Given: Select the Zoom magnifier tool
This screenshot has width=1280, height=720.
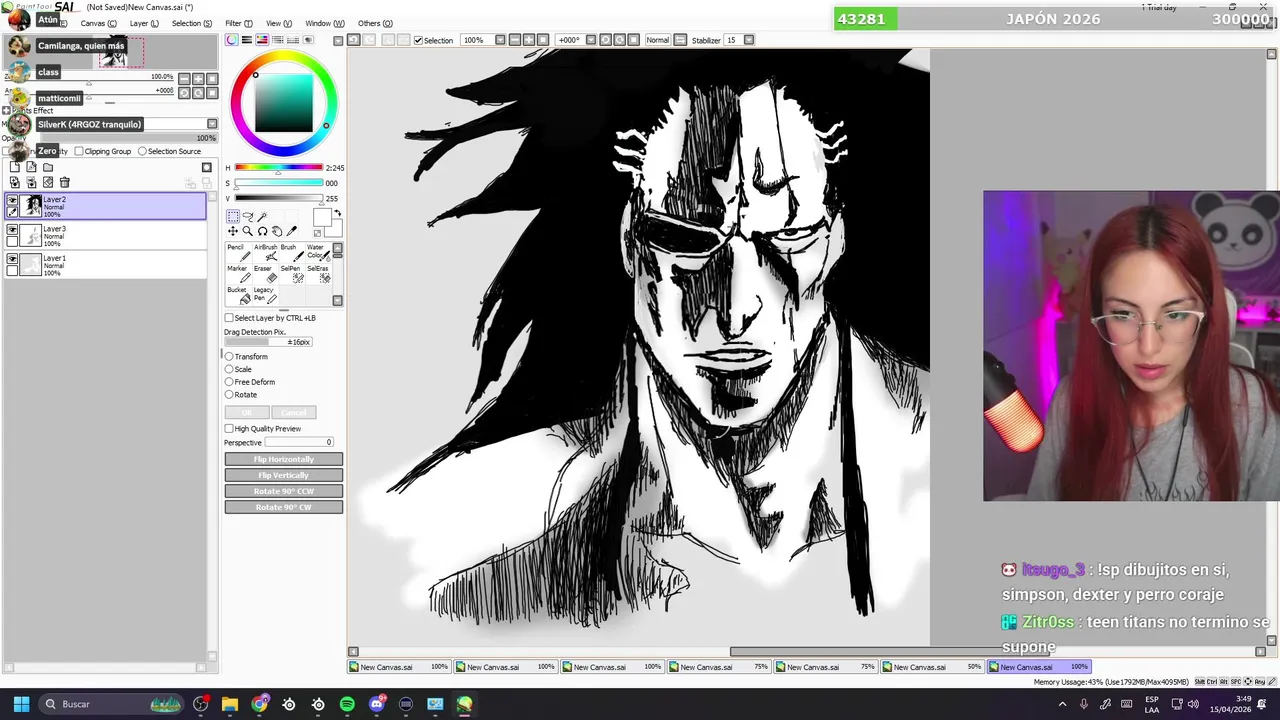Looking at the screenshot, I should pyautogui.click(x=248, y=231).
